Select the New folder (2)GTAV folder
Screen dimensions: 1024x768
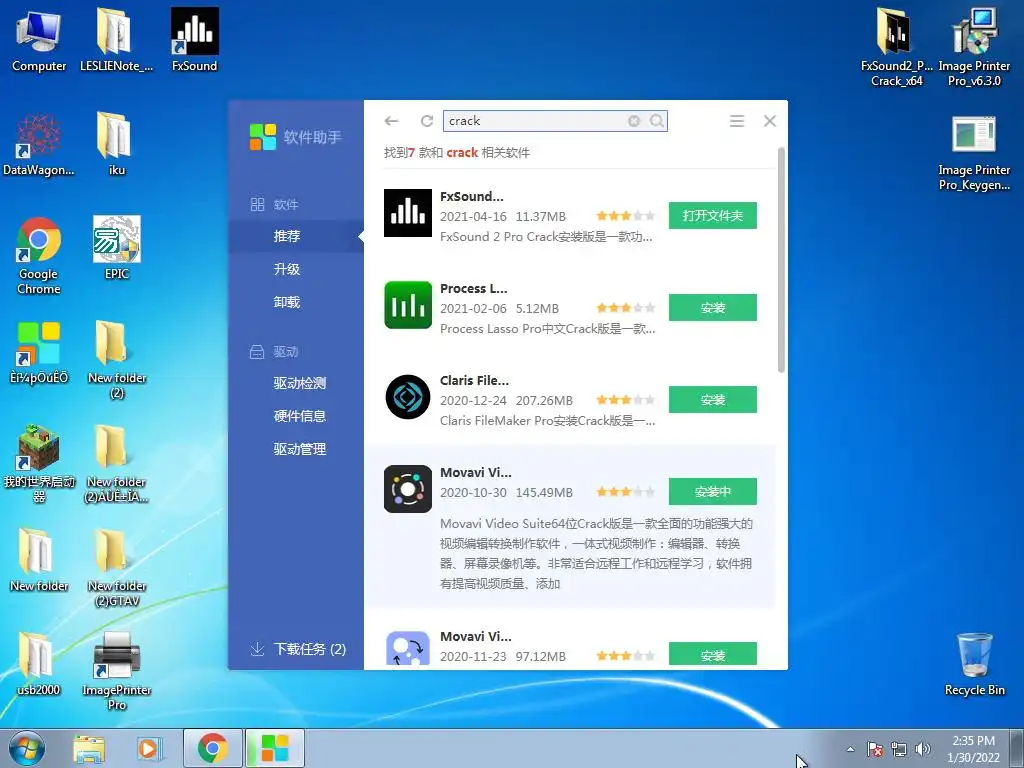[x=116, y=567]
